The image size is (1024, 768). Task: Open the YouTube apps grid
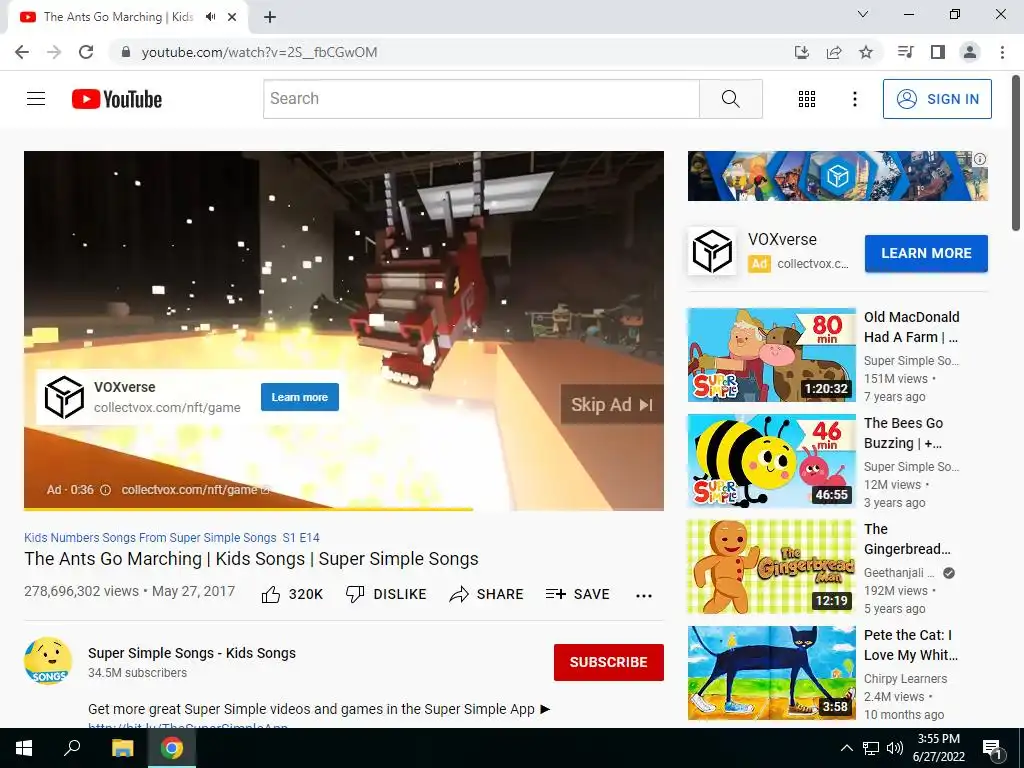[807, 99]
